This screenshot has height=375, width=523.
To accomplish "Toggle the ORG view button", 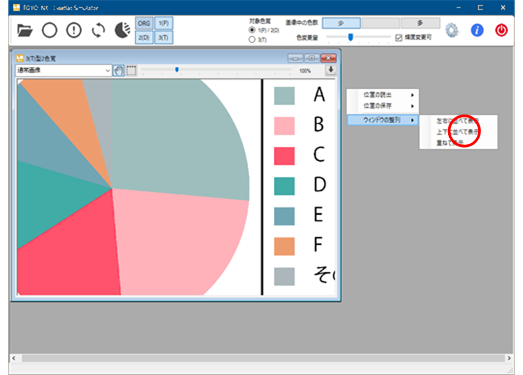I will pos(144,23).
